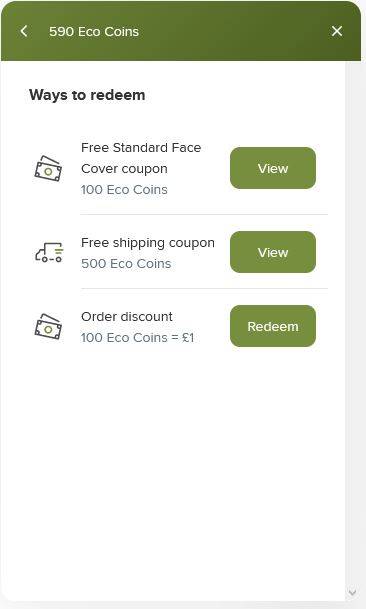
Task: Select the Free shipping coupon label
Action: click(x=148, y=243)
